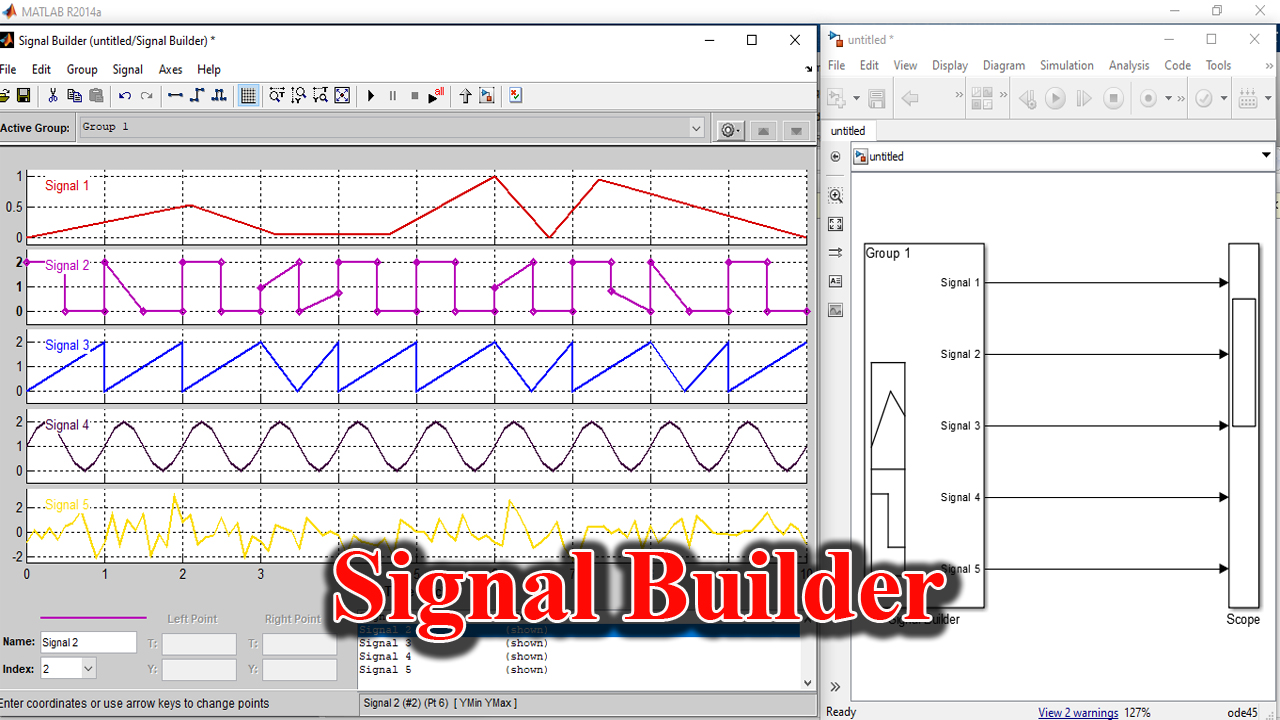Click ode45 in the Simulink status bar
1280x720 pixels.
(x=1245, y=712)
